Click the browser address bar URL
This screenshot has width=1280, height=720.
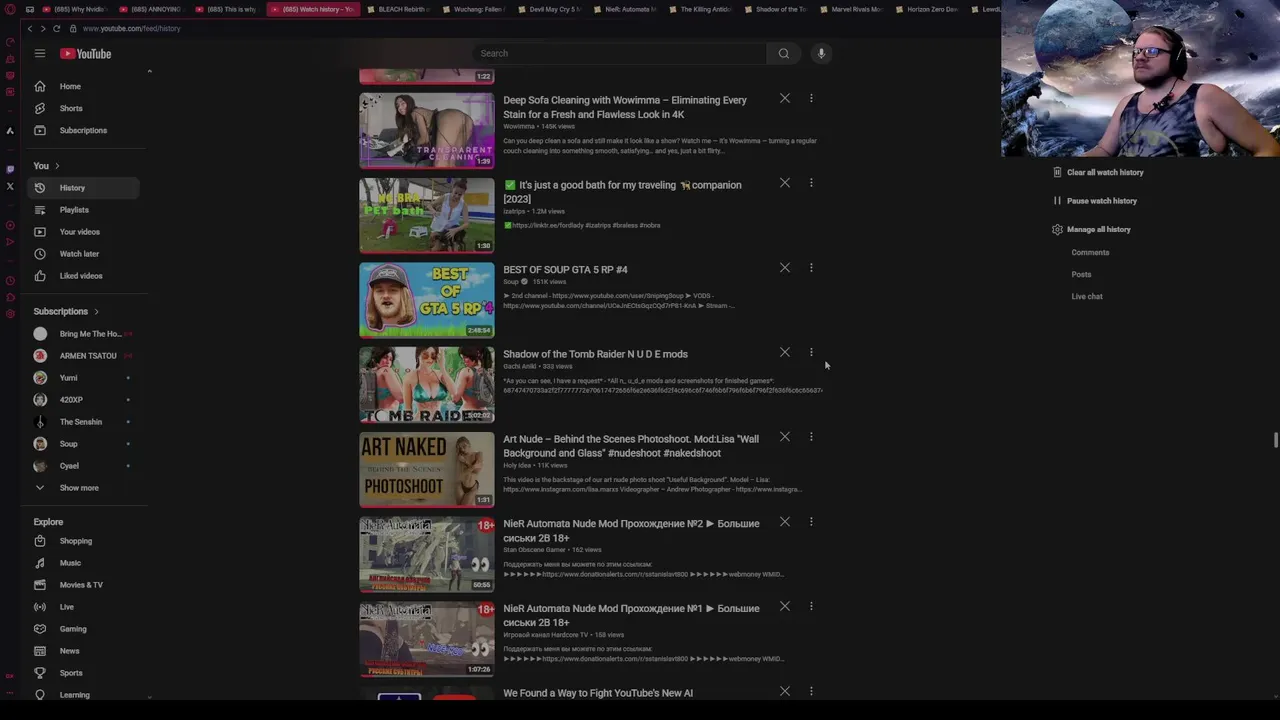(x=132, y=28)
